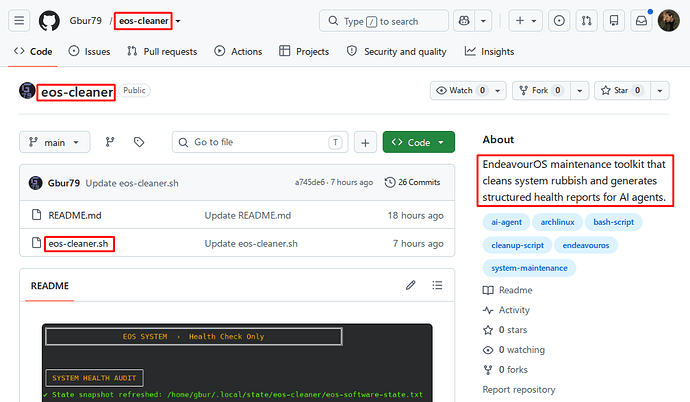Jump to Readme in About sidebar
The height and width of the screenshot is (402, 690).
508,290
